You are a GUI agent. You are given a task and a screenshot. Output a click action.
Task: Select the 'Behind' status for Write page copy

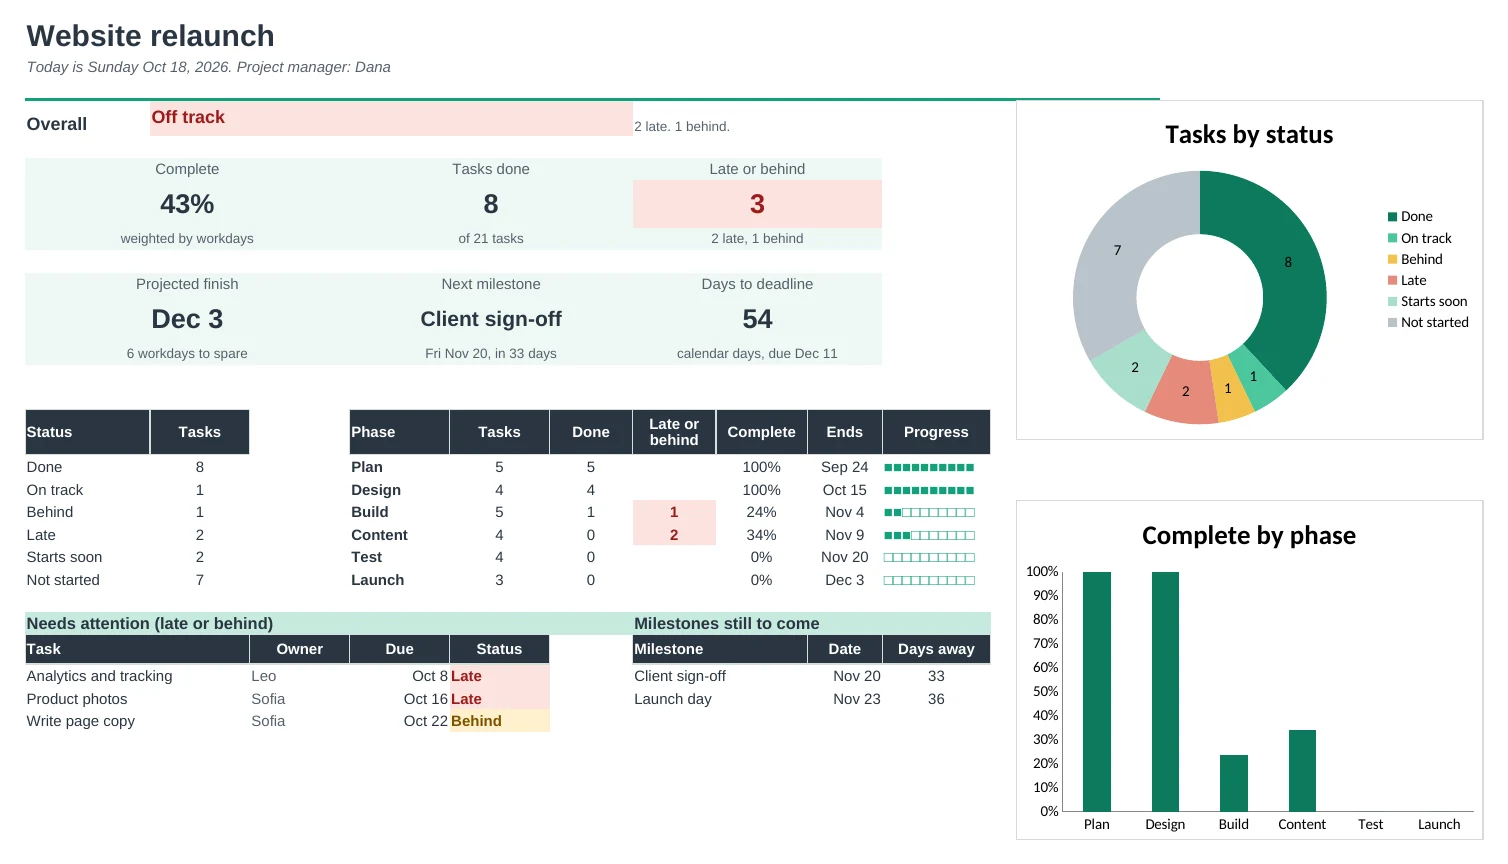pos(499,721)
